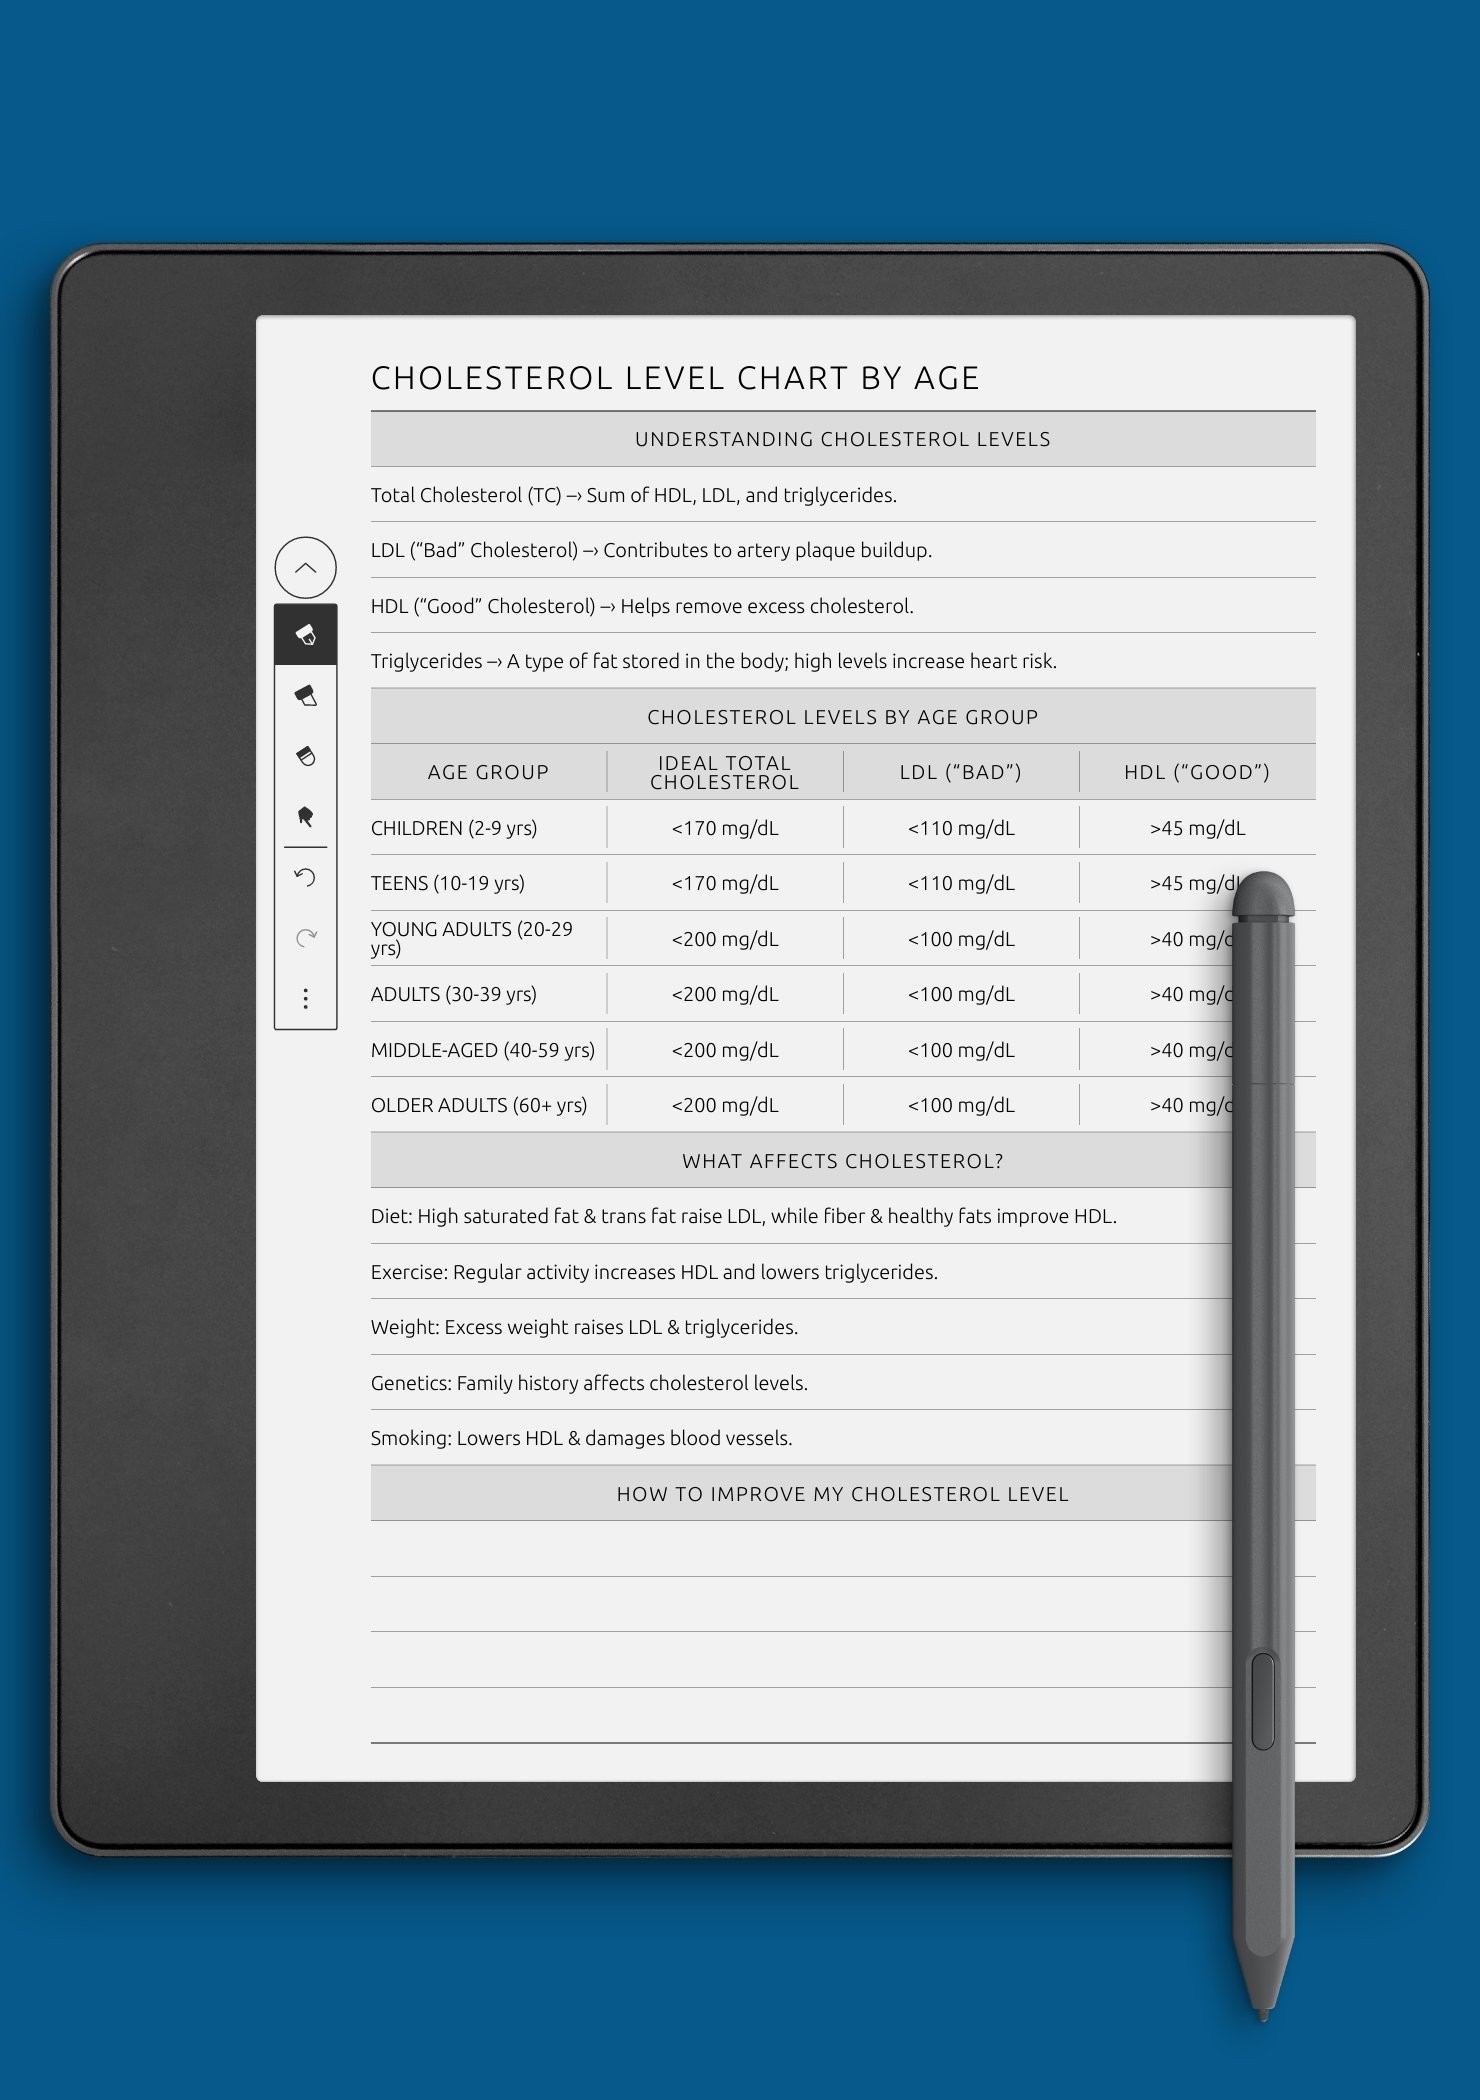Viewport: 1480px width, 2100px height.
Task: Select the Eraser tool
Action: coord(305,757)
